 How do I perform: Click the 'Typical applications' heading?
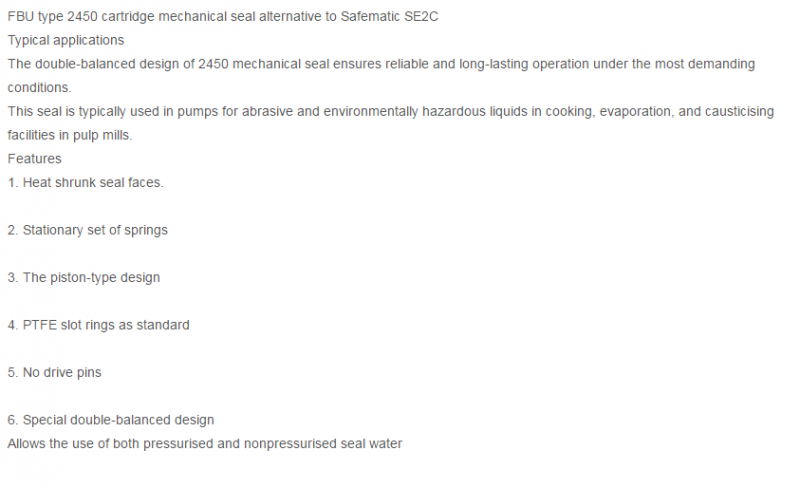(x=66, y=40)
